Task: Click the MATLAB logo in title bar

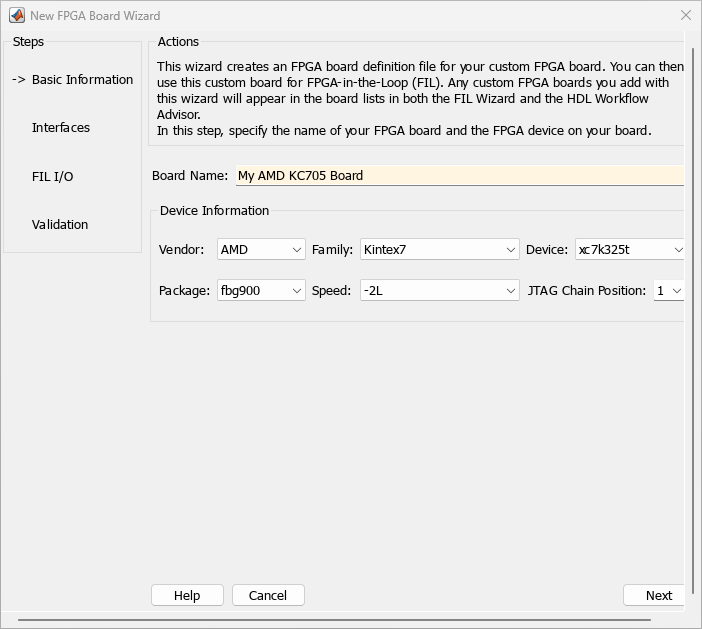Action: tap(17, 16)
